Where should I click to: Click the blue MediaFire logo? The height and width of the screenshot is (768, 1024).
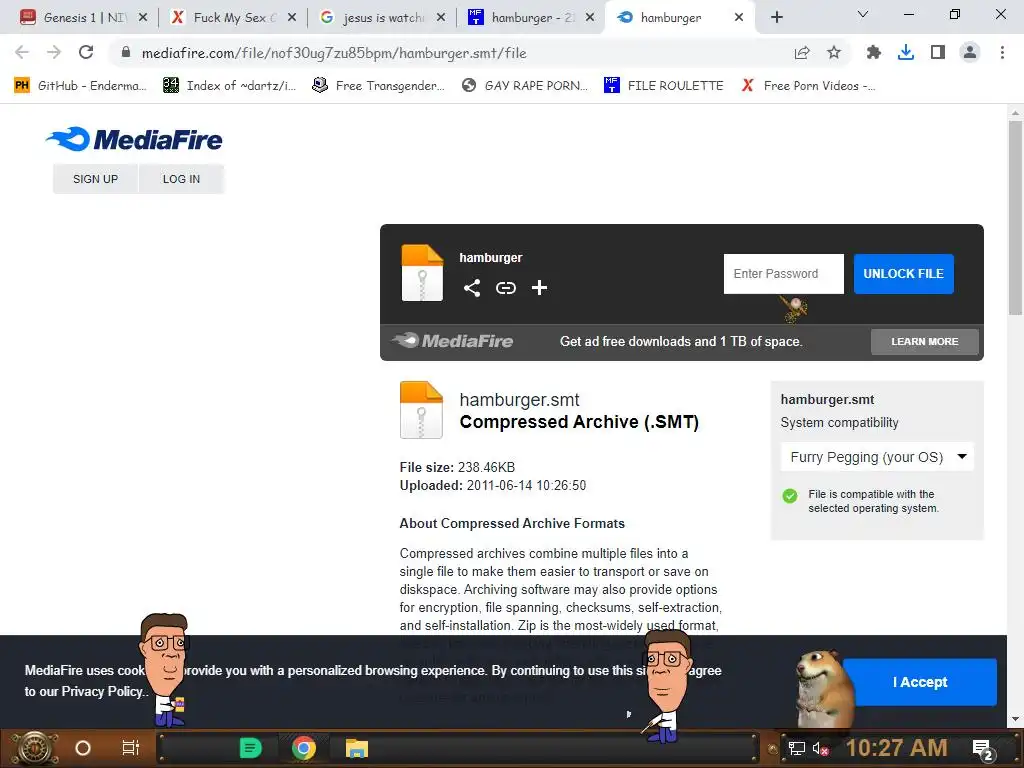[134, 139]
